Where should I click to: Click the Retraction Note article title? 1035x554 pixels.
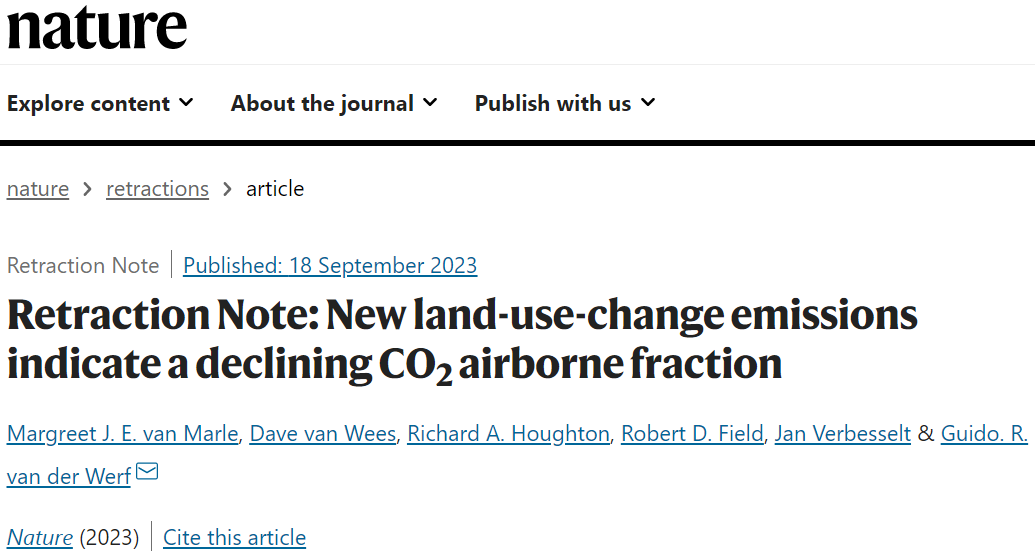pos(462,339)
